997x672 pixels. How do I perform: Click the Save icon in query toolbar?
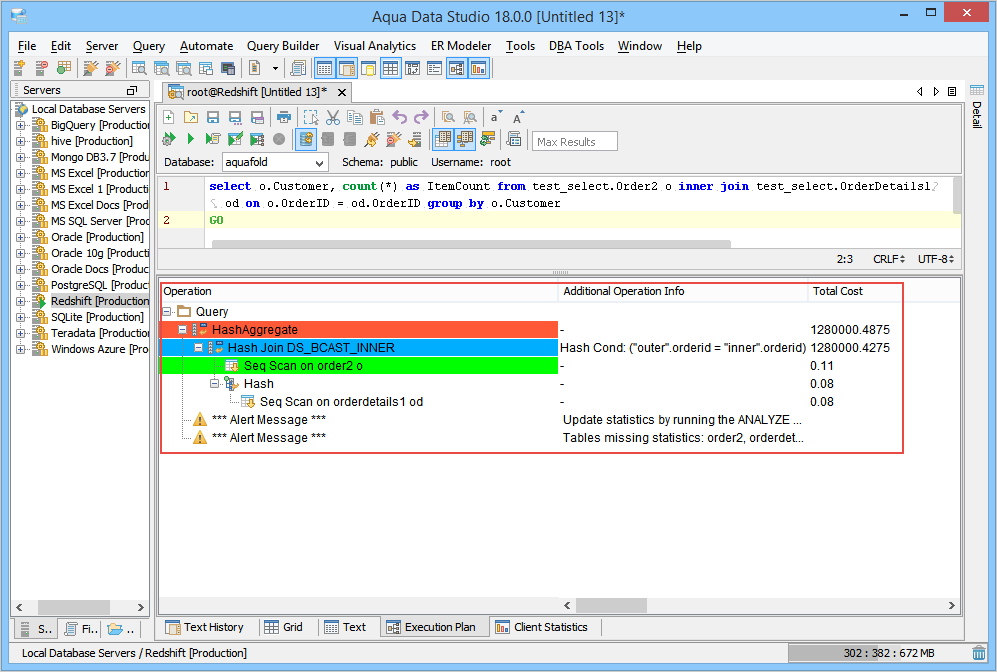213,117
